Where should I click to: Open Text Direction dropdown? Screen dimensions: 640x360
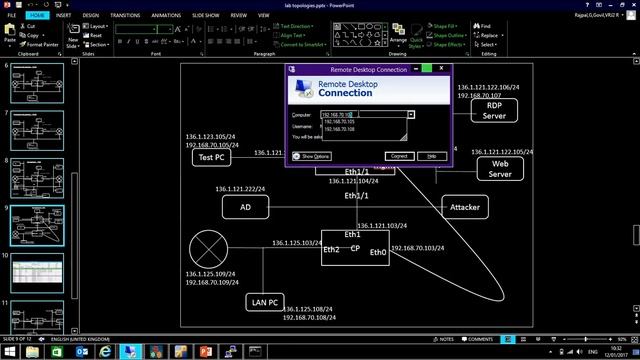(293, 26)
